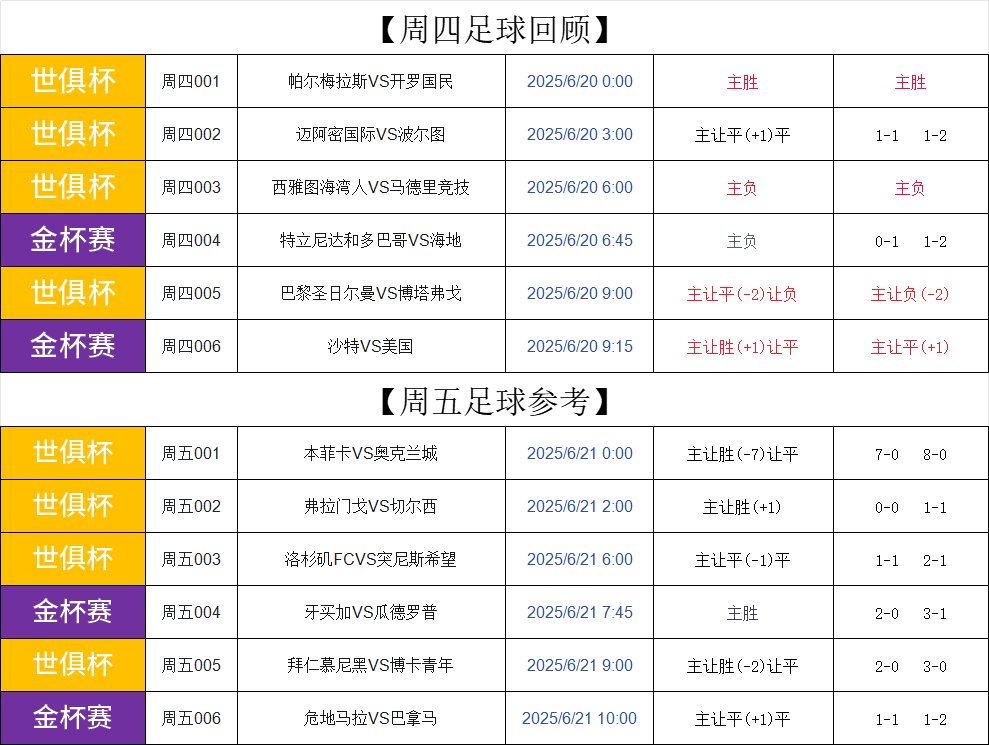Click 金杯赛 label in 周五004 row

[73, 613]
